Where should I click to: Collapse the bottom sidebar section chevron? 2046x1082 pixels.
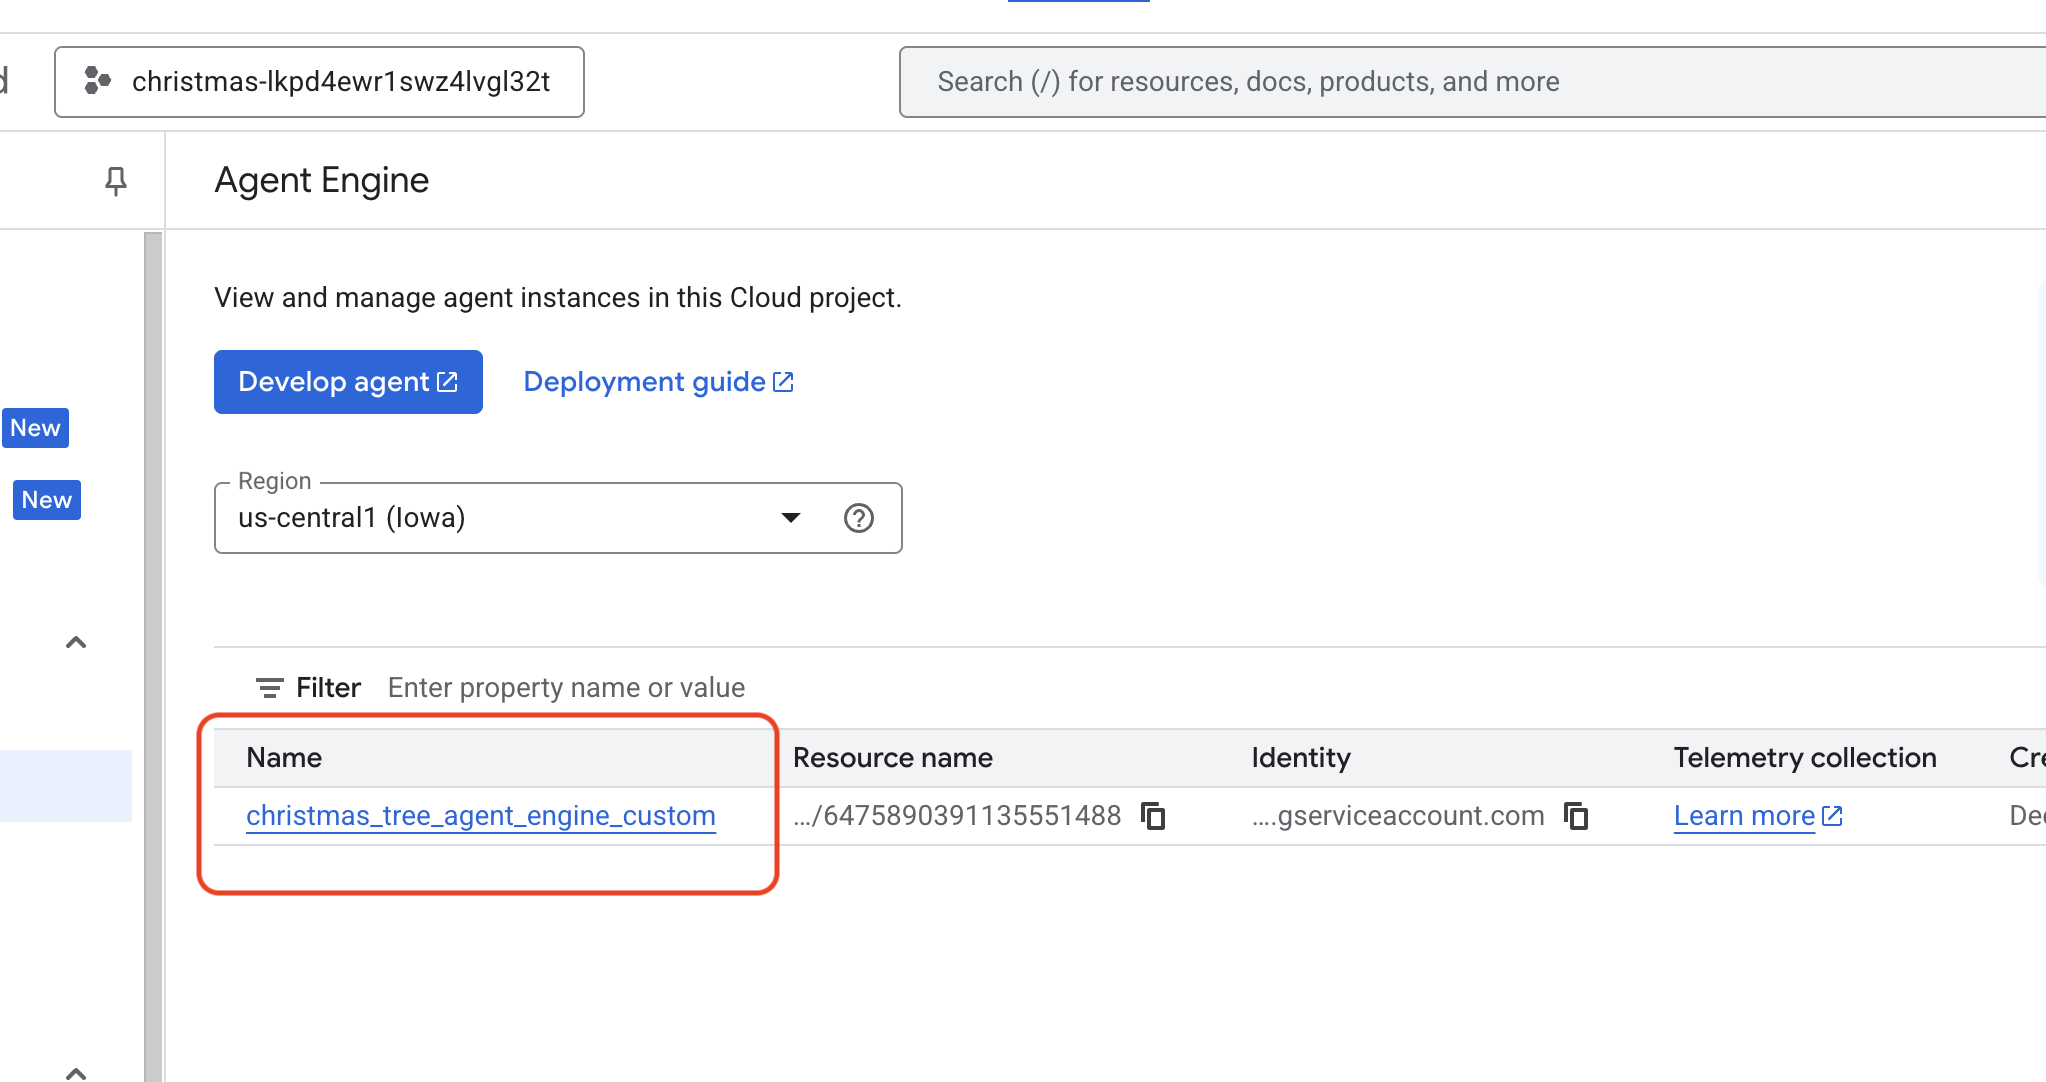76,1072
